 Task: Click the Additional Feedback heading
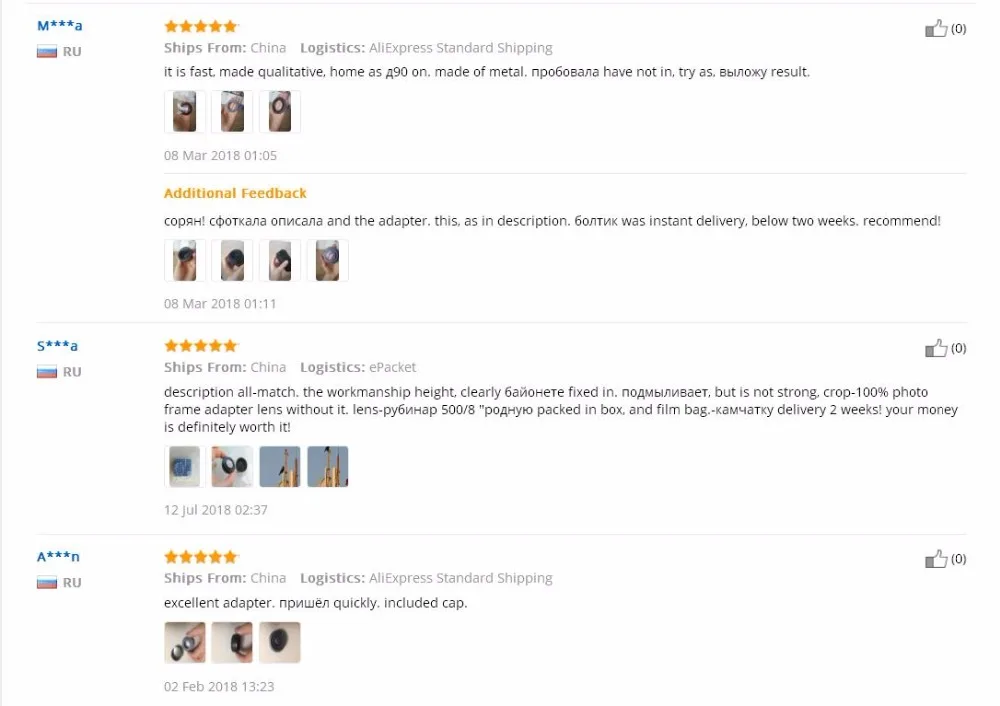click(x=235, y=193)
